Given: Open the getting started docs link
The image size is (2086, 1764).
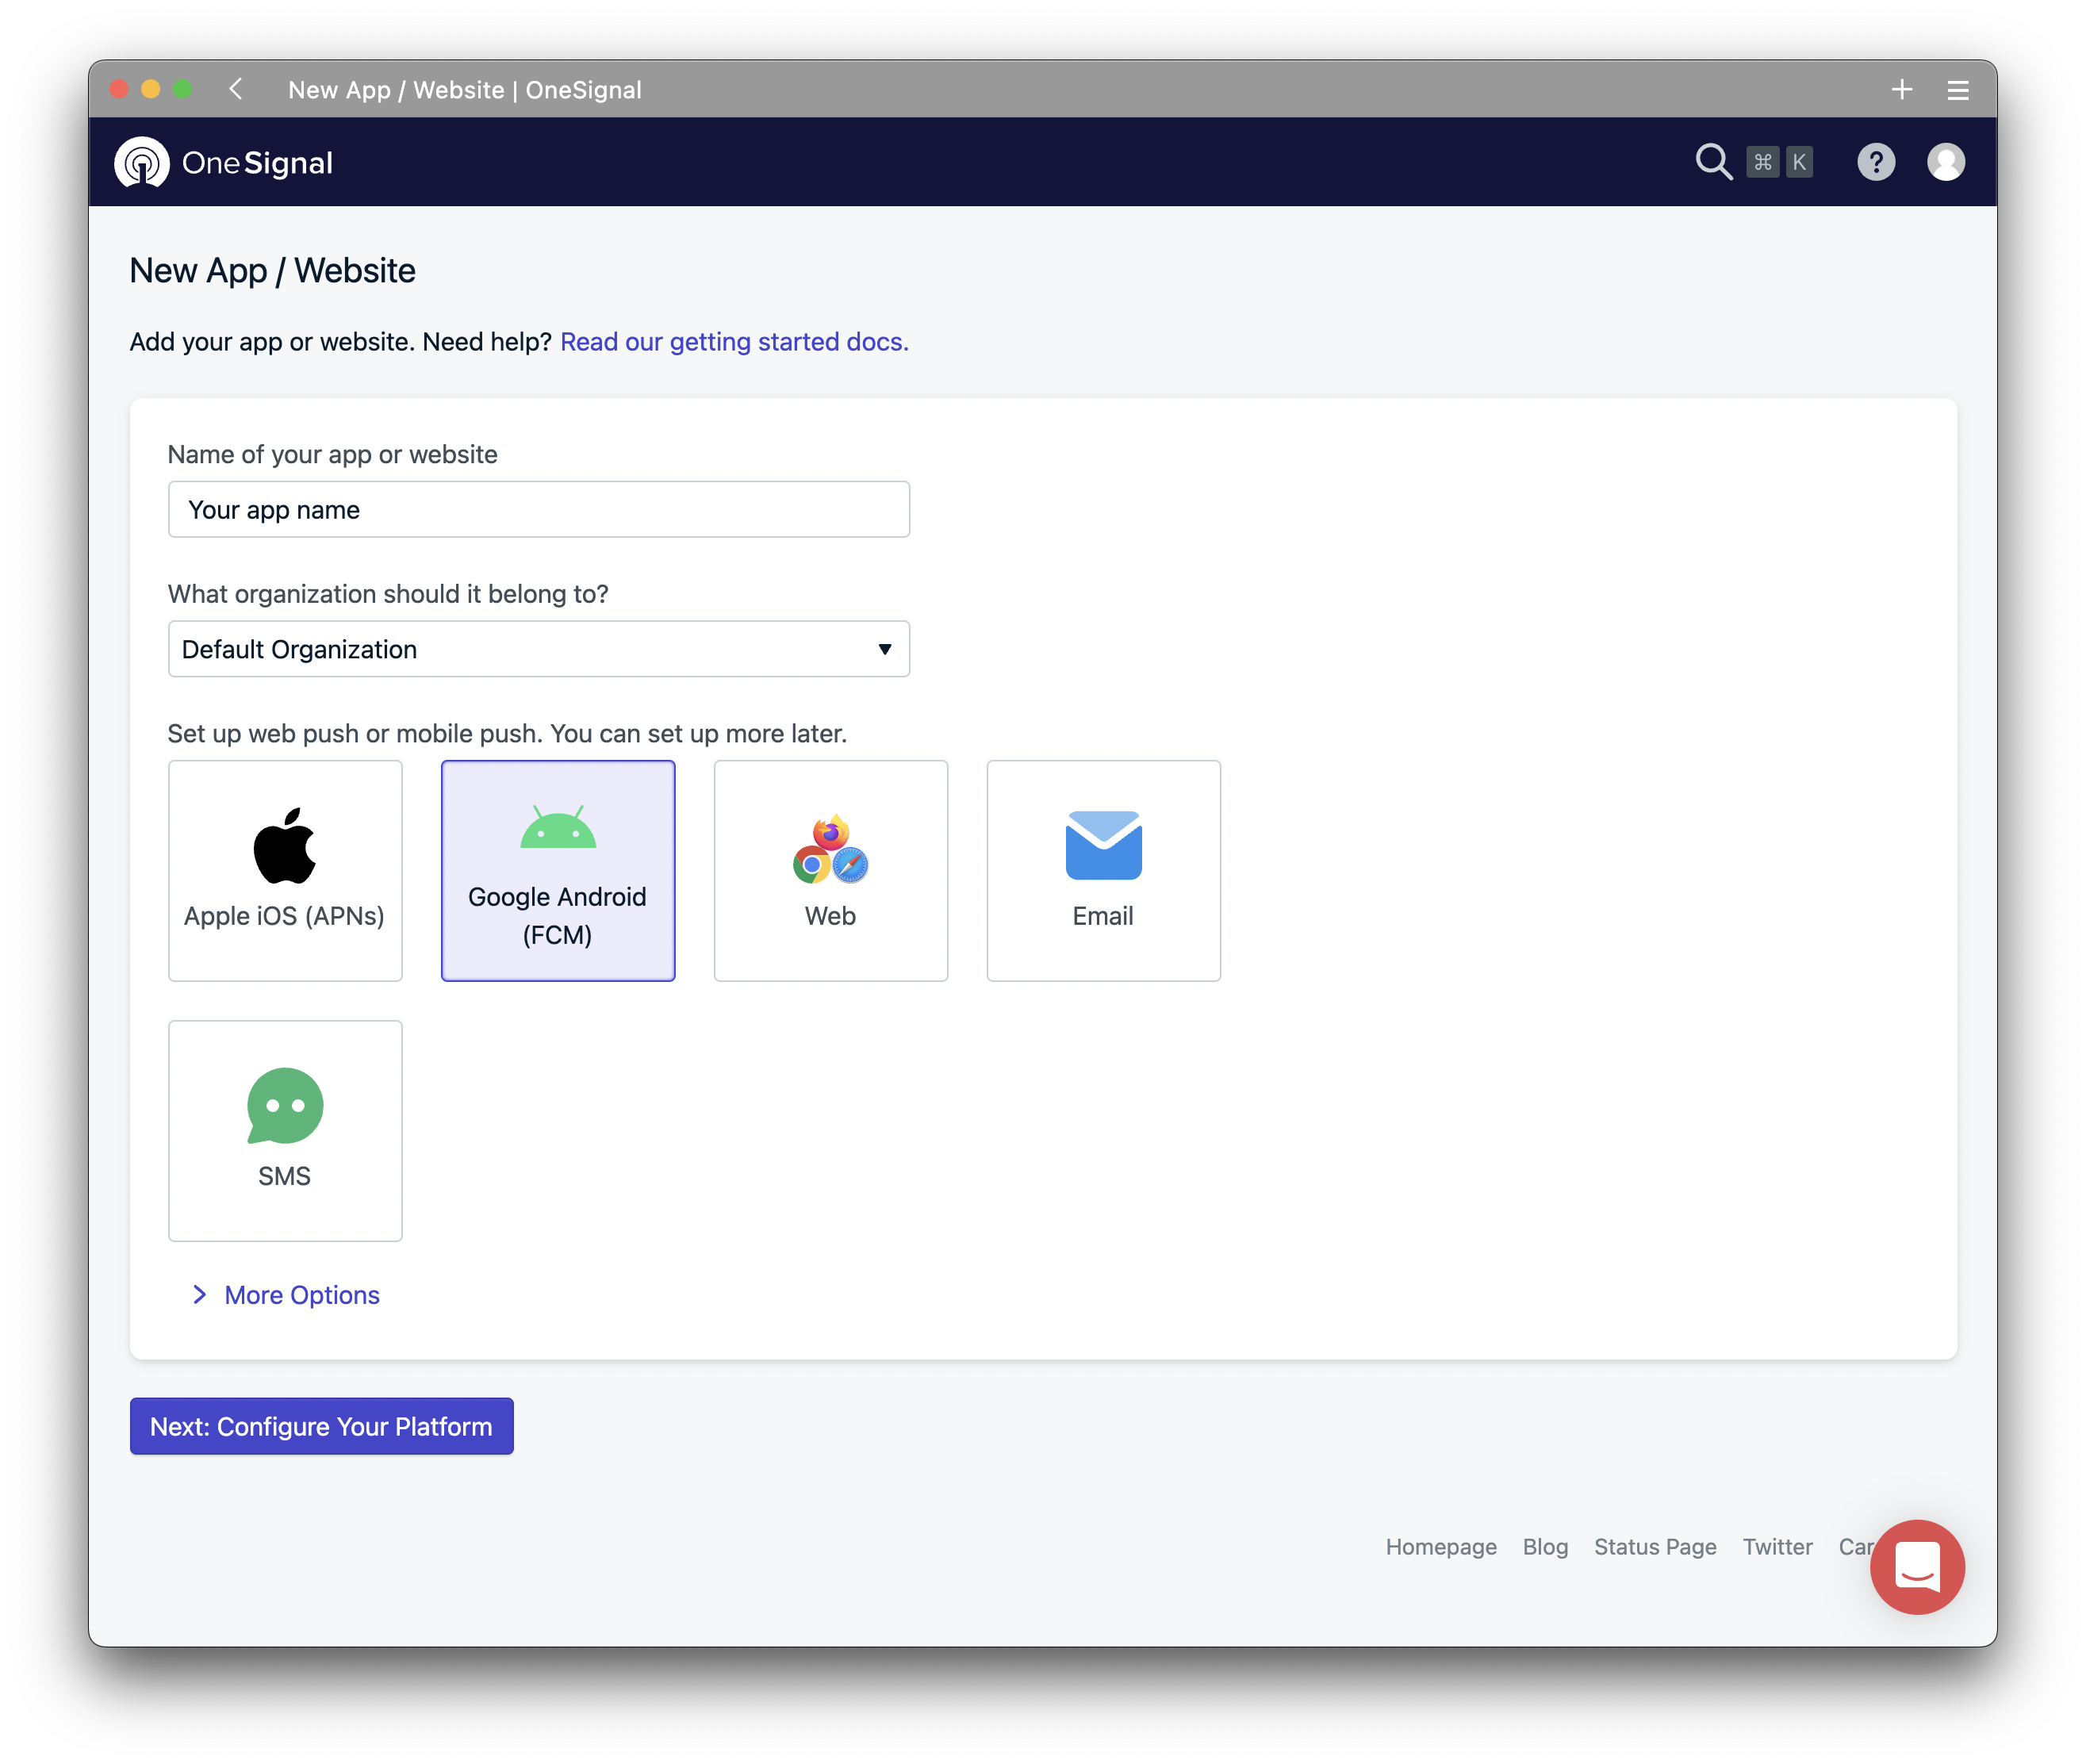Looking at the screenshot, I should 734,342.
